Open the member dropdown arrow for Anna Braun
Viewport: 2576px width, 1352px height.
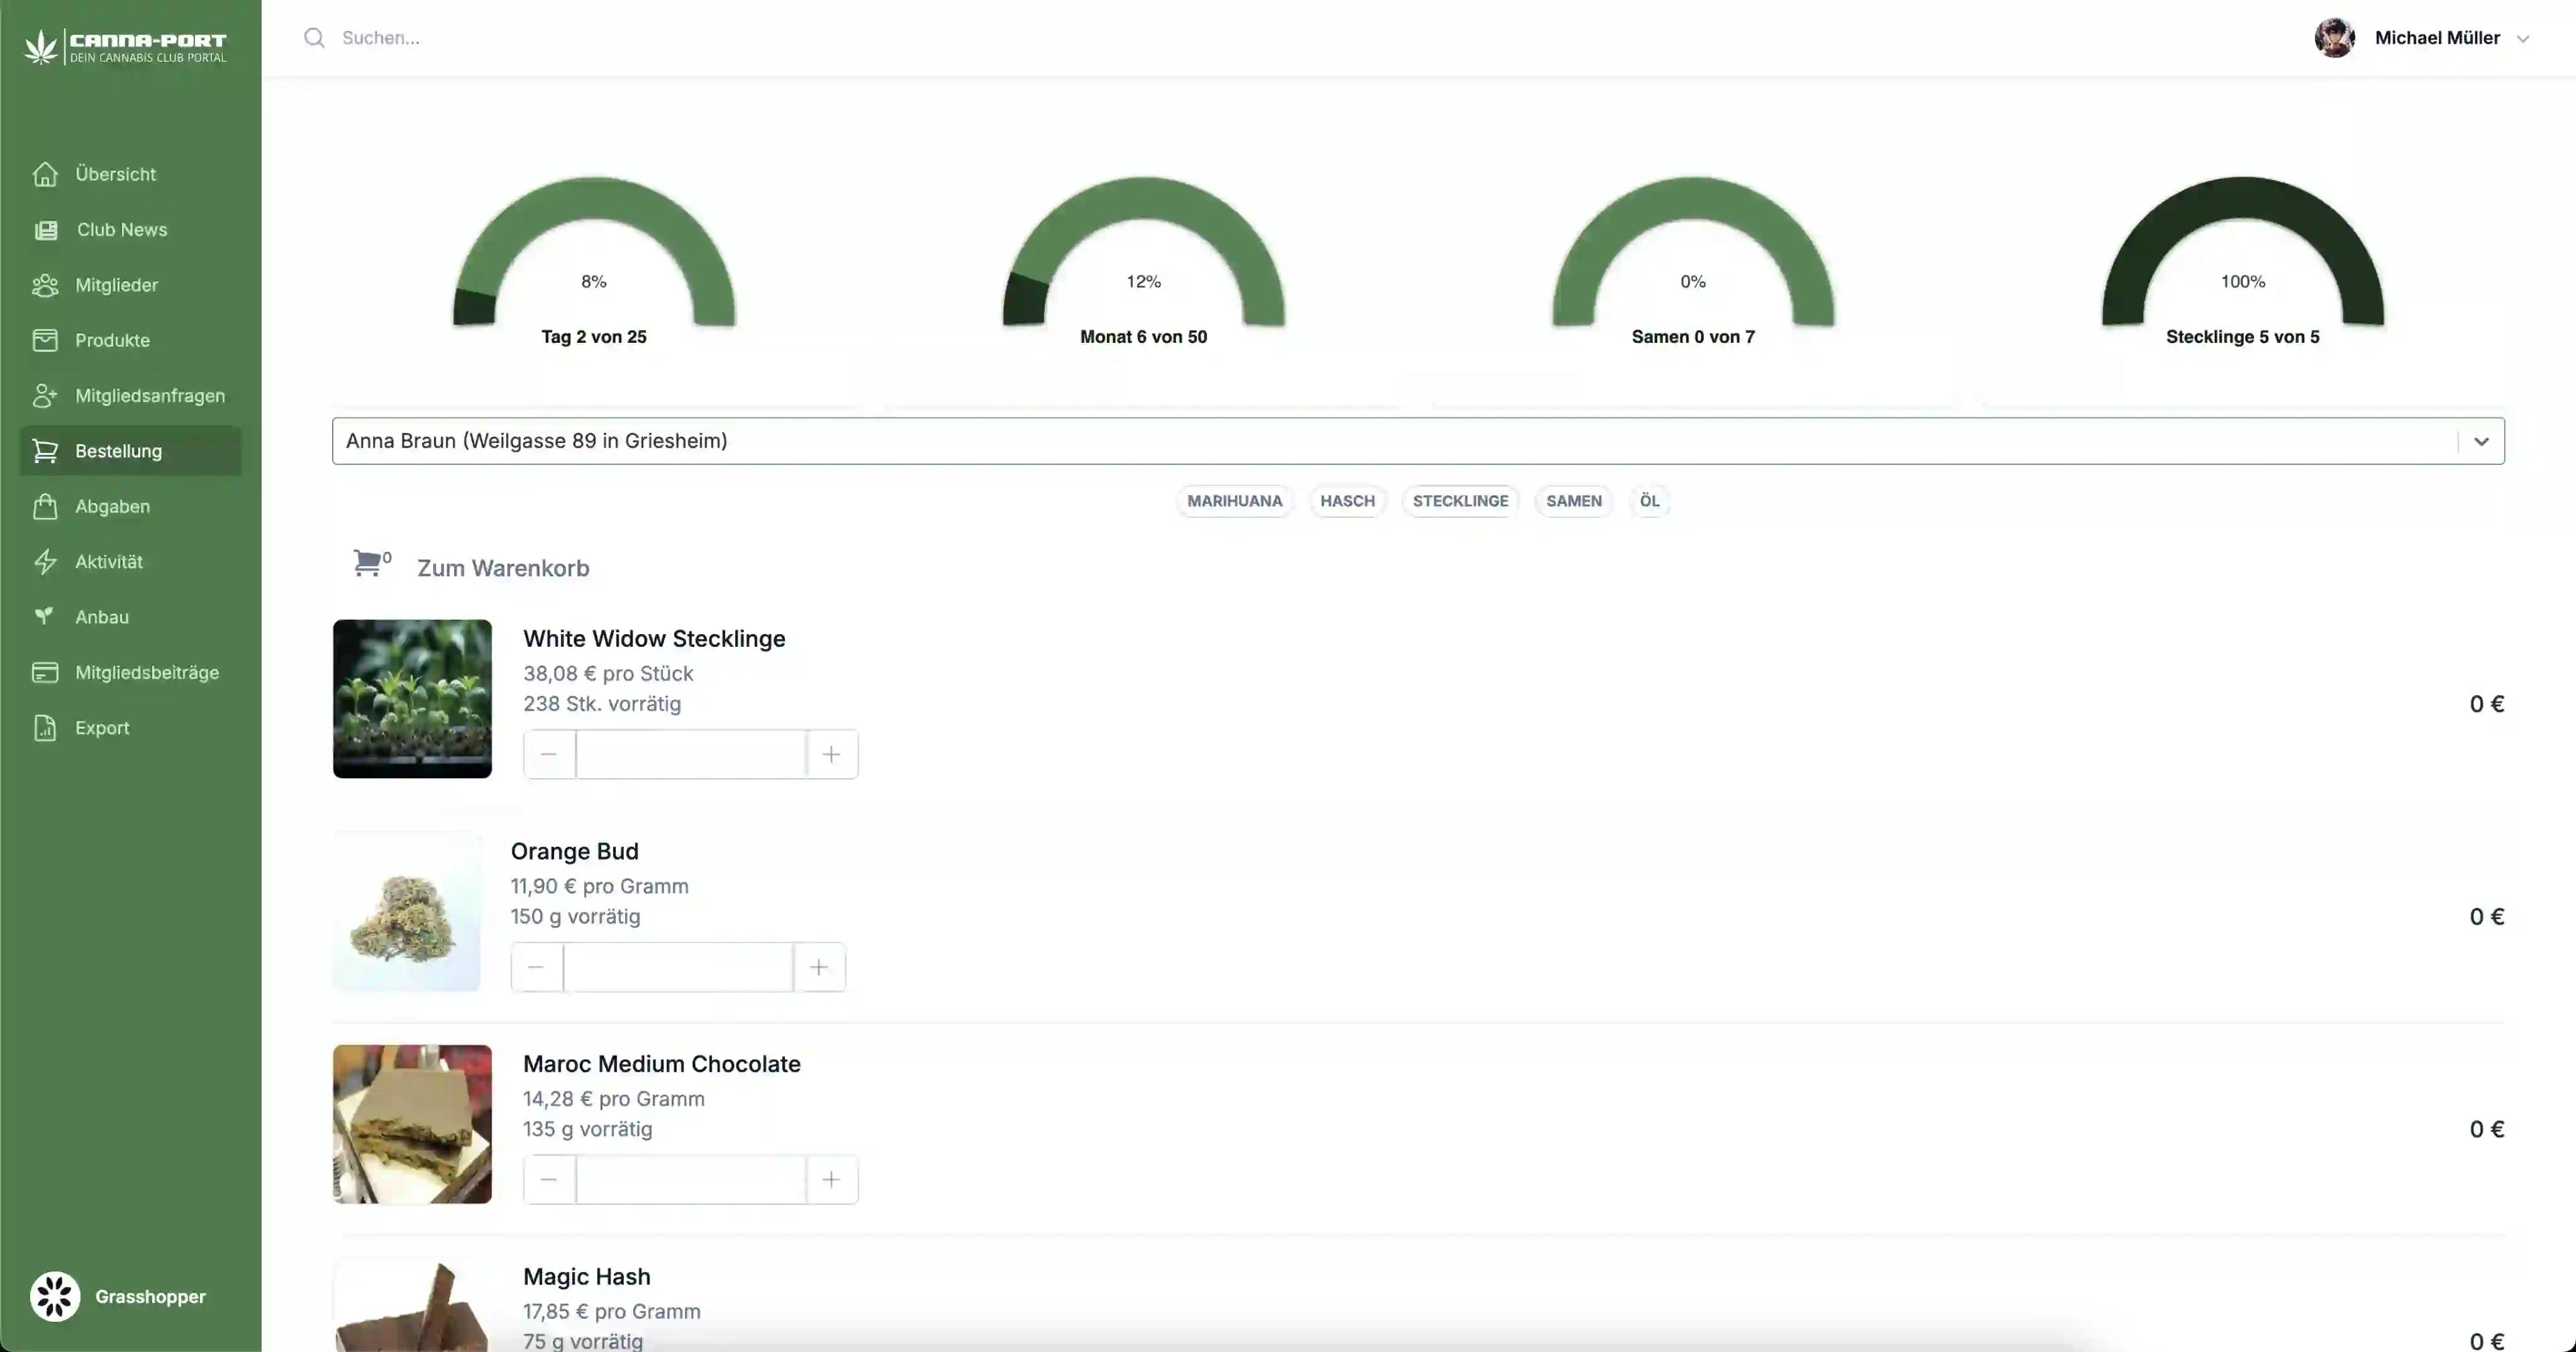(x=2481, y=441)
